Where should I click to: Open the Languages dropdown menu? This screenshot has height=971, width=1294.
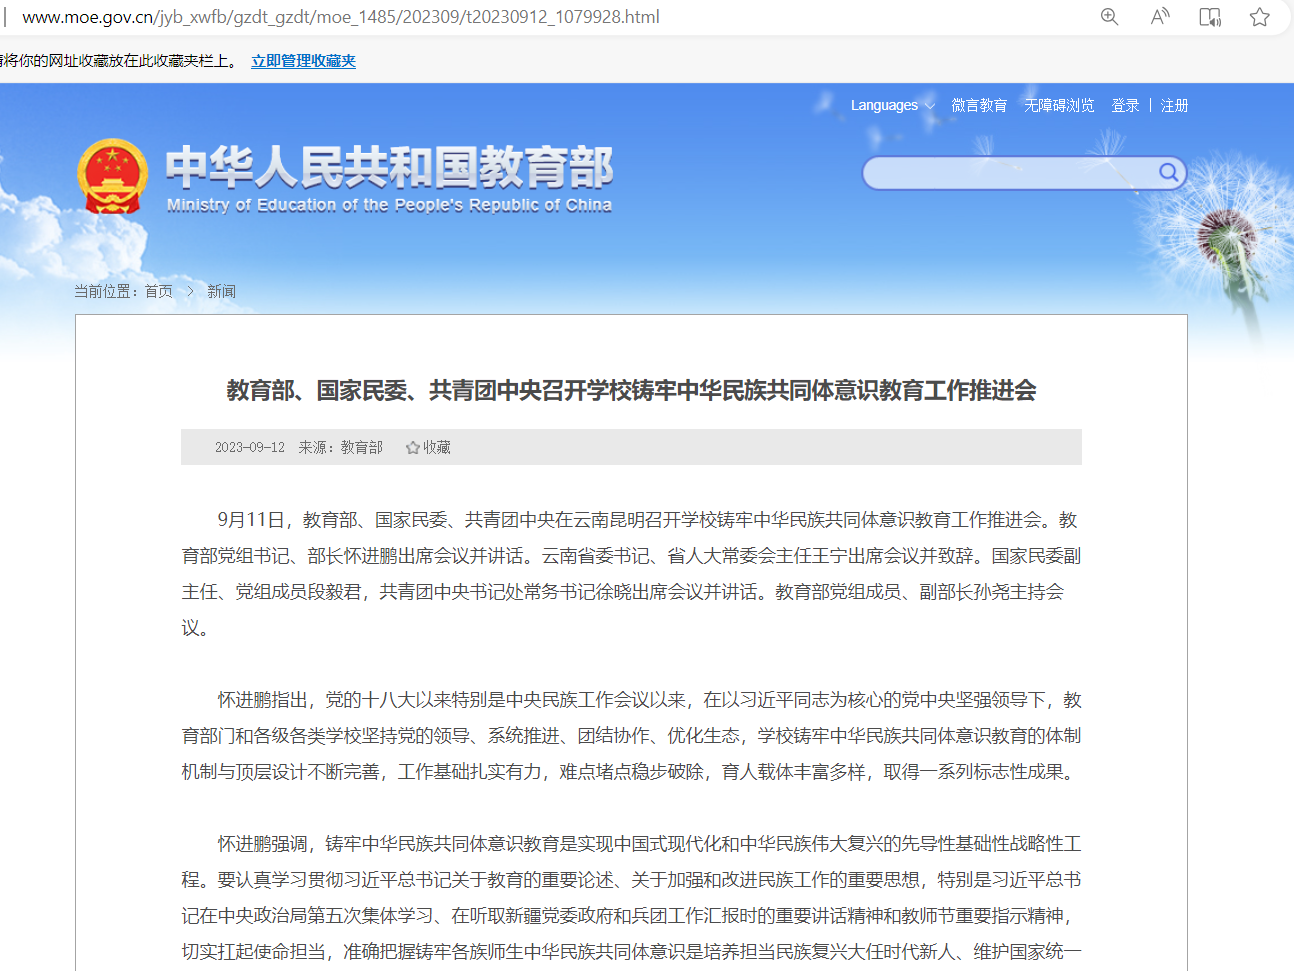884,106
